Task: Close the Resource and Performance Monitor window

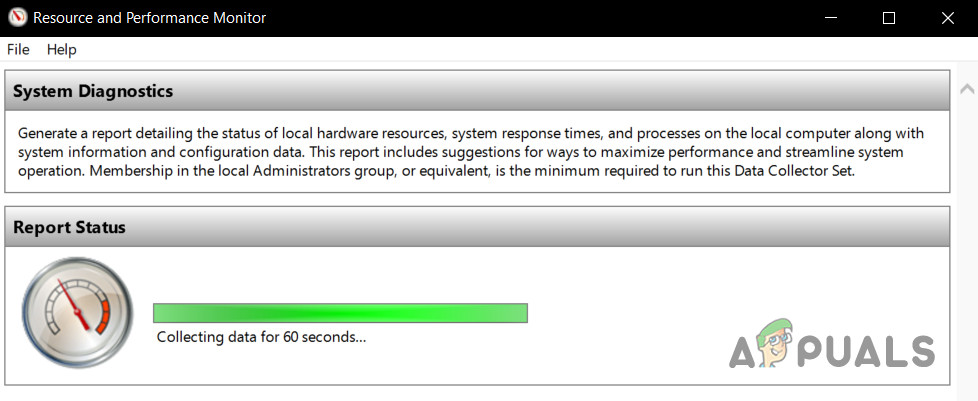Action: coord(945,18)
